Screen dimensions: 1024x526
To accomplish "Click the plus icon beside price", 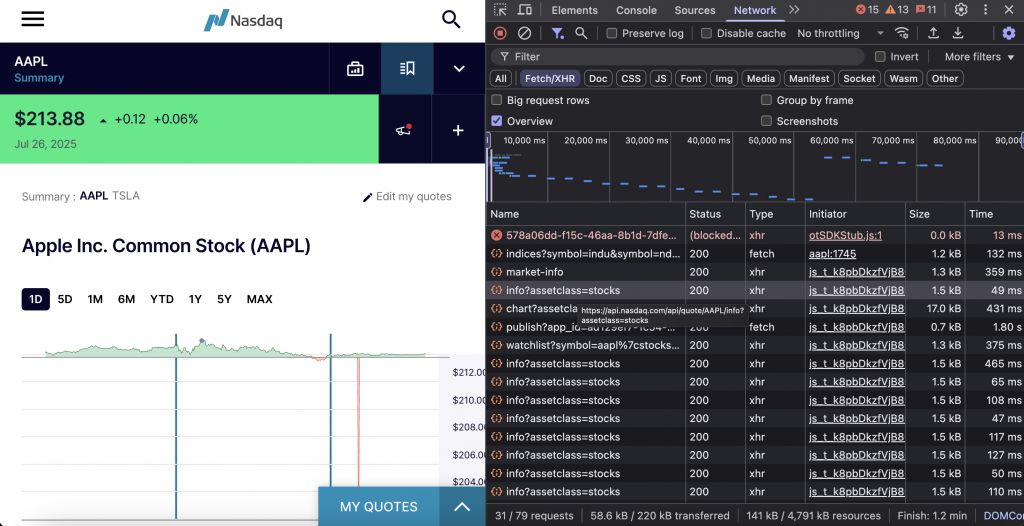I will [x=458, y=130].
